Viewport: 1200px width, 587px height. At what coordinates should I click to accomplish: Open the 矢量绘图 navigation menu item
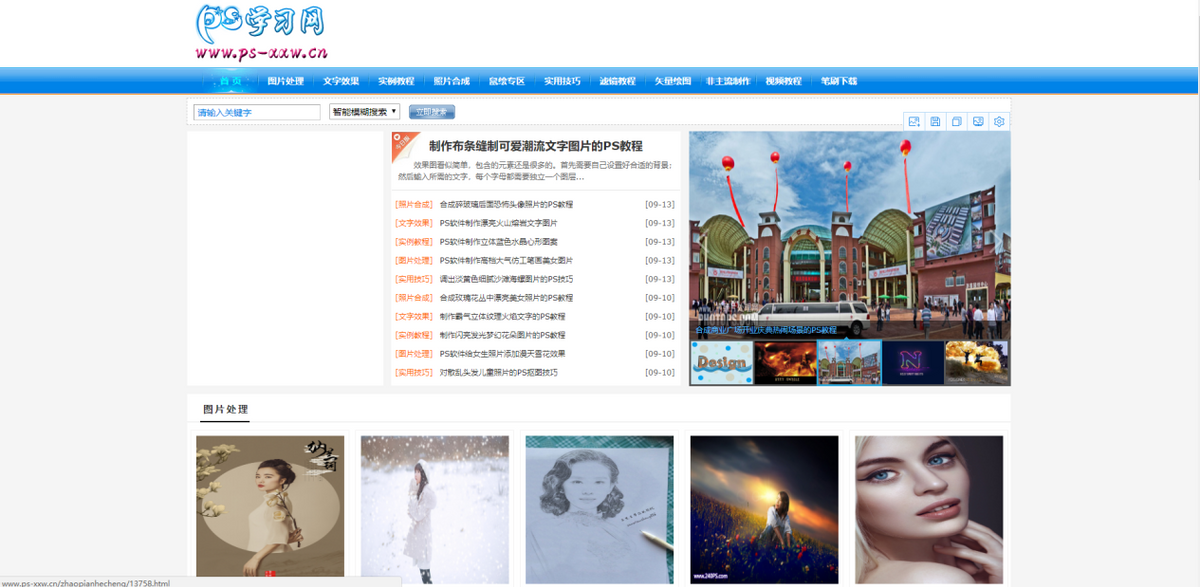pos(673,81)
